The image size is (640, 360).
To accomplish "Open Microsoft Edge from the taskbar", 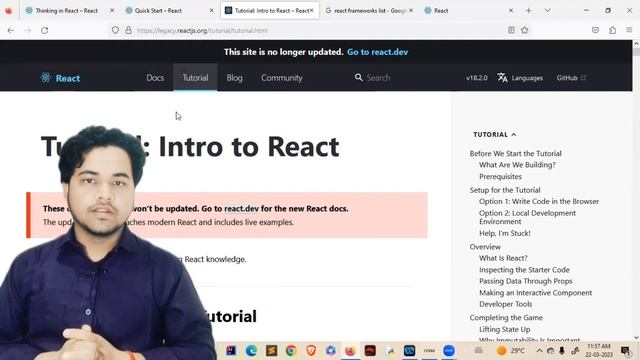I will pyautogui.click(x=251, y=351).
